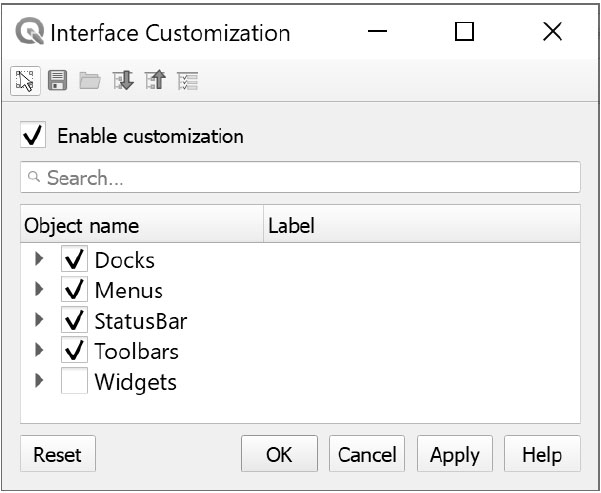Click the widget-catching selection tool icon
Image resolution: width=601 pixels, height=493 pixels.
coord(25,81)
